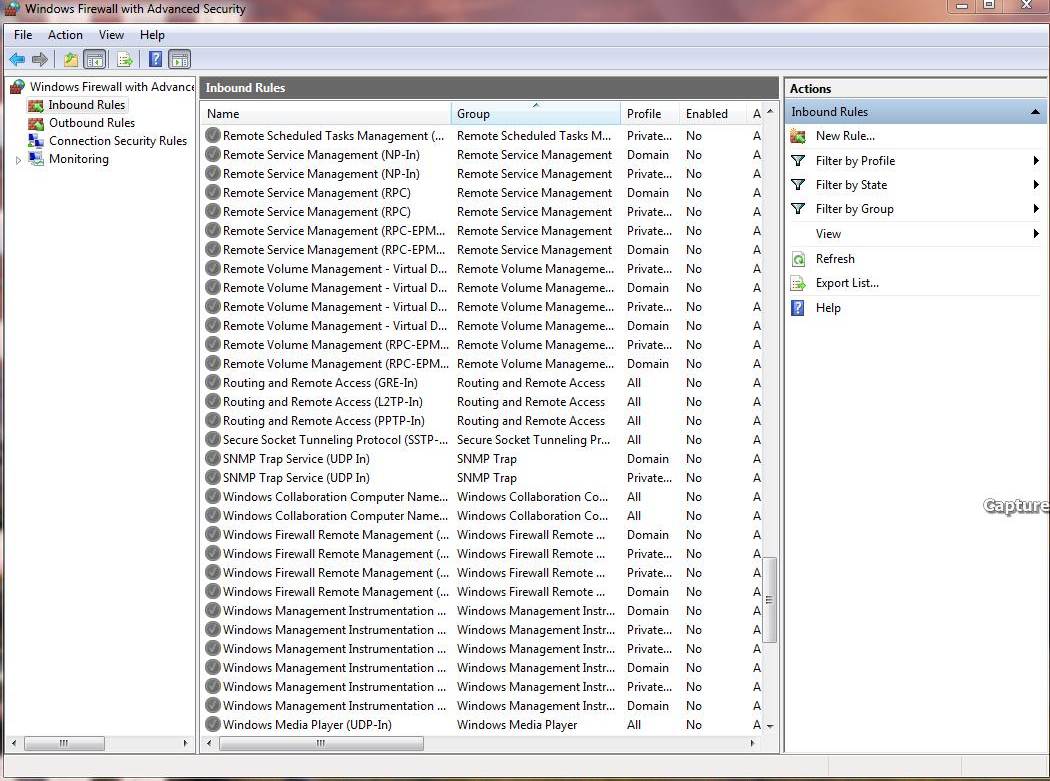Open the View menu in menu bar
Viewport: 1050px width, 781px height.
(x=111, y=35)
